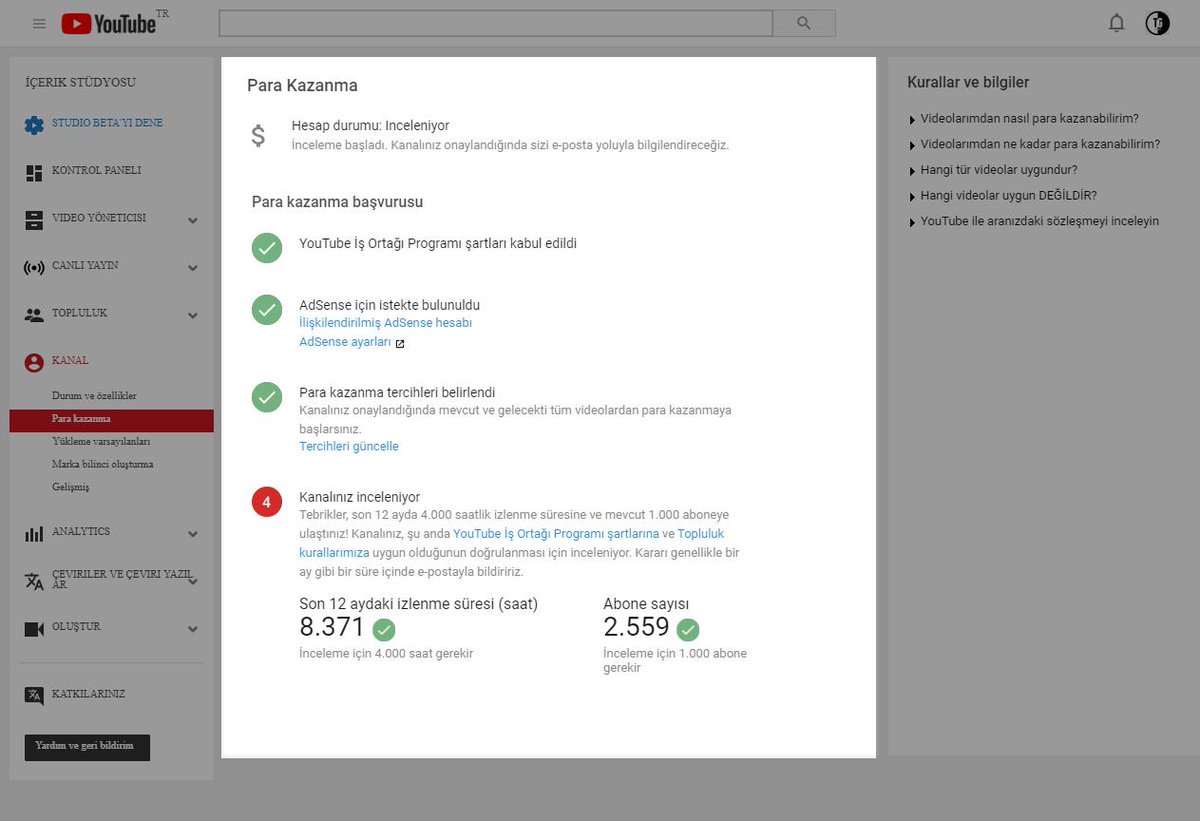Viewport: 1200px width, 821px height.
Task: Open YouTube İş Ortağı Programı şartlarına link
Action: tap(556, 534)
